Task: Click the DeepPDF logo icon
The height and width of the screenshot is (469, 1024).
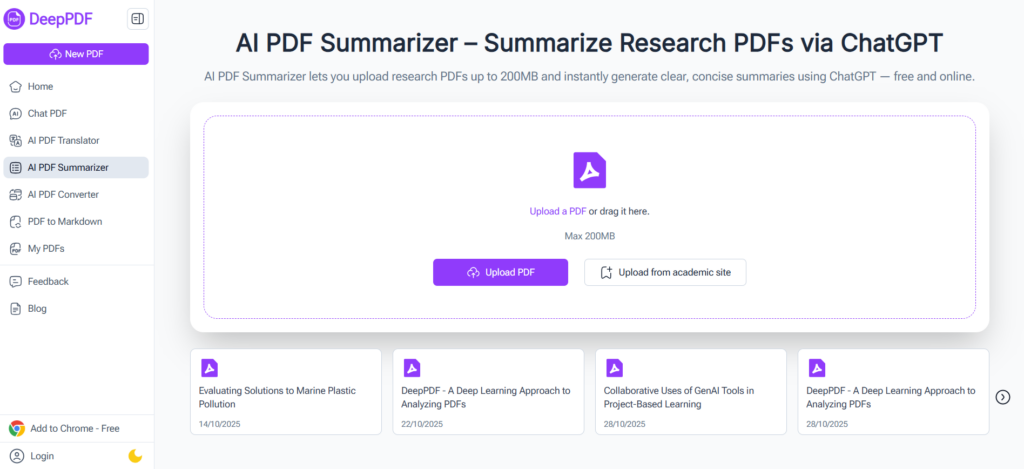Action: 14,19
